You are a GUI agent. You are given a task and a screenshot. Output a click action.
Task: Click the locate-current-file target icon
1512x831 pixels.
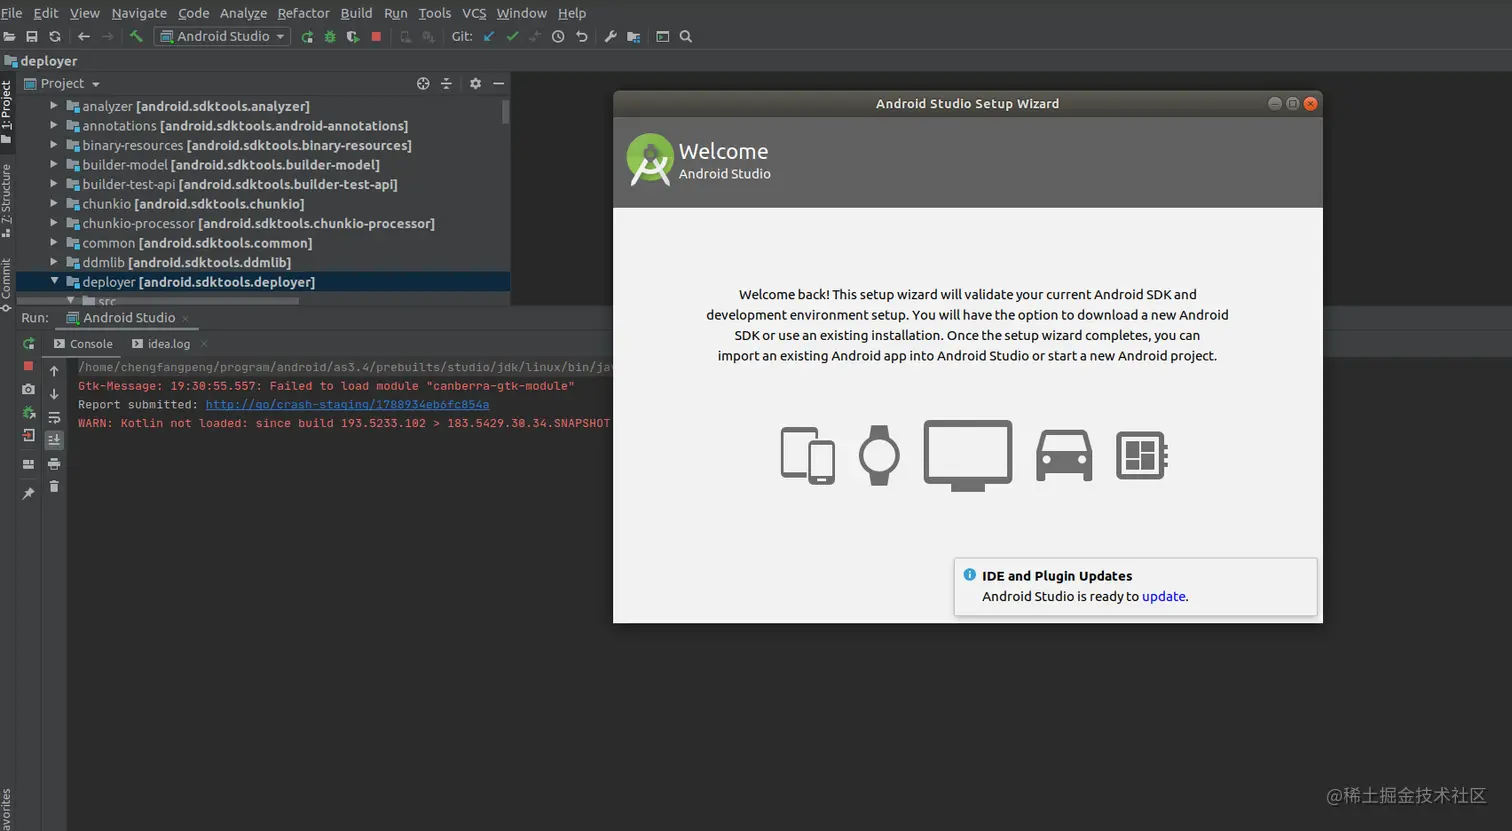(423, 84)
